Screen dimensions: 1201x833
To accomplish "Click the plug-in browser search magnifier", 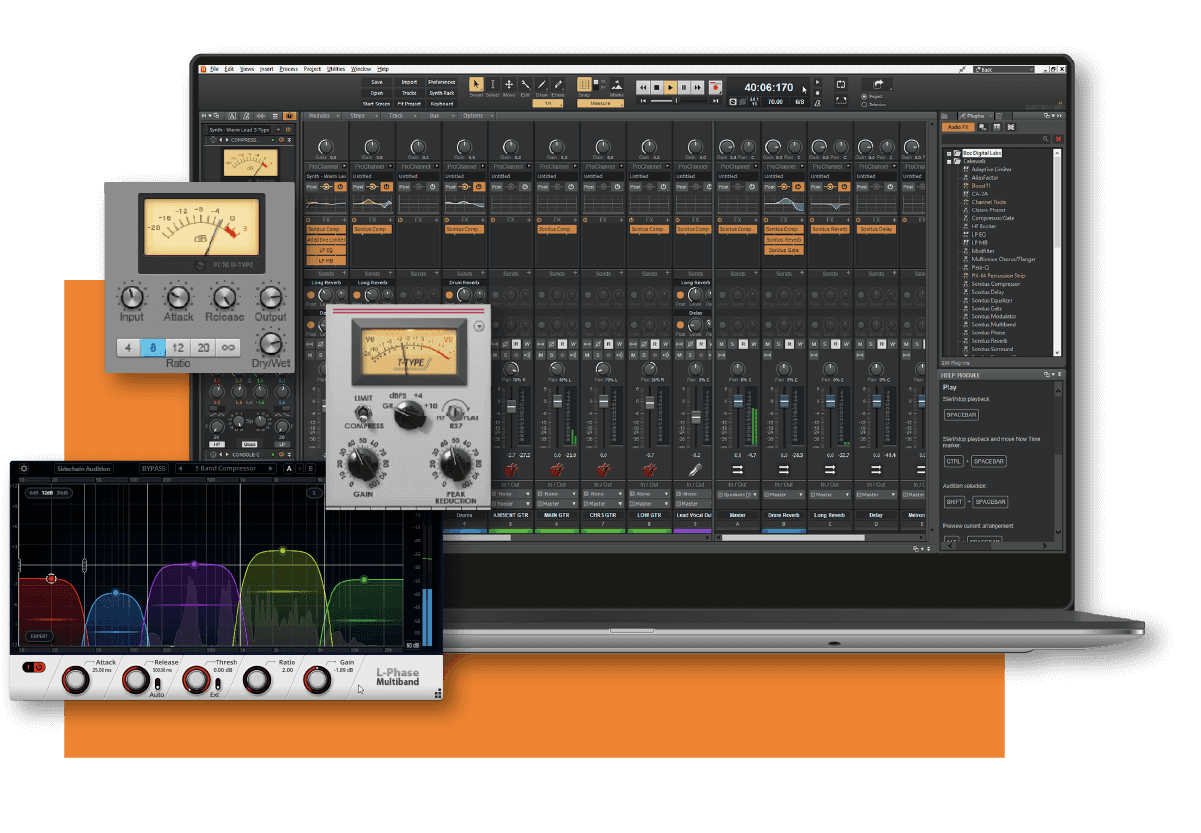I will coord(1046,139).
